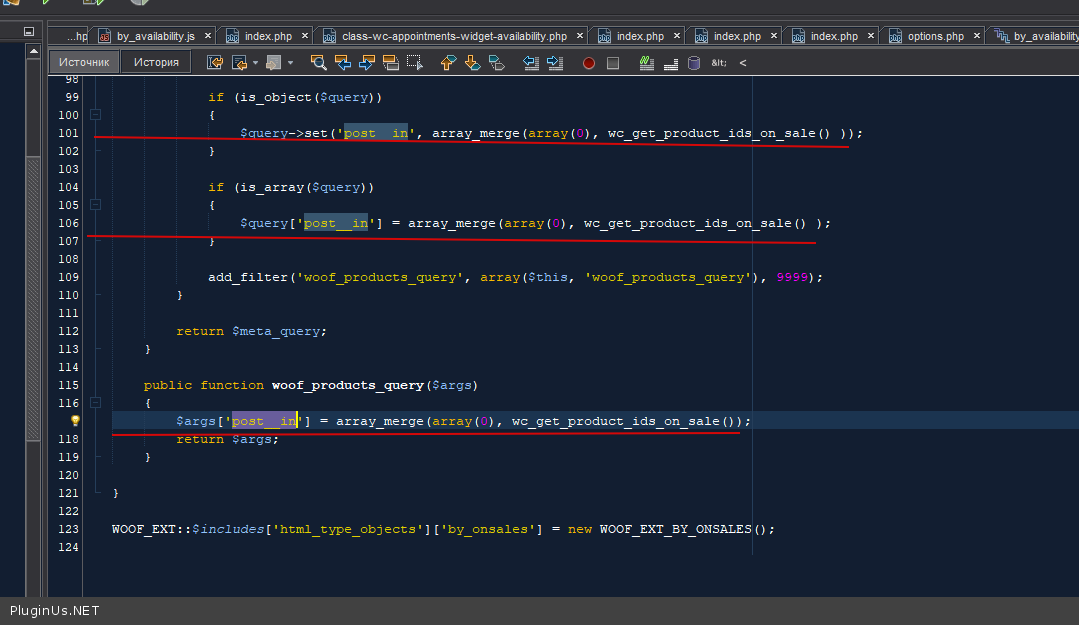The height and width of the screenshot is (625, 1079).
Task: Jump to the last edit location
Action: click(215, 63)
